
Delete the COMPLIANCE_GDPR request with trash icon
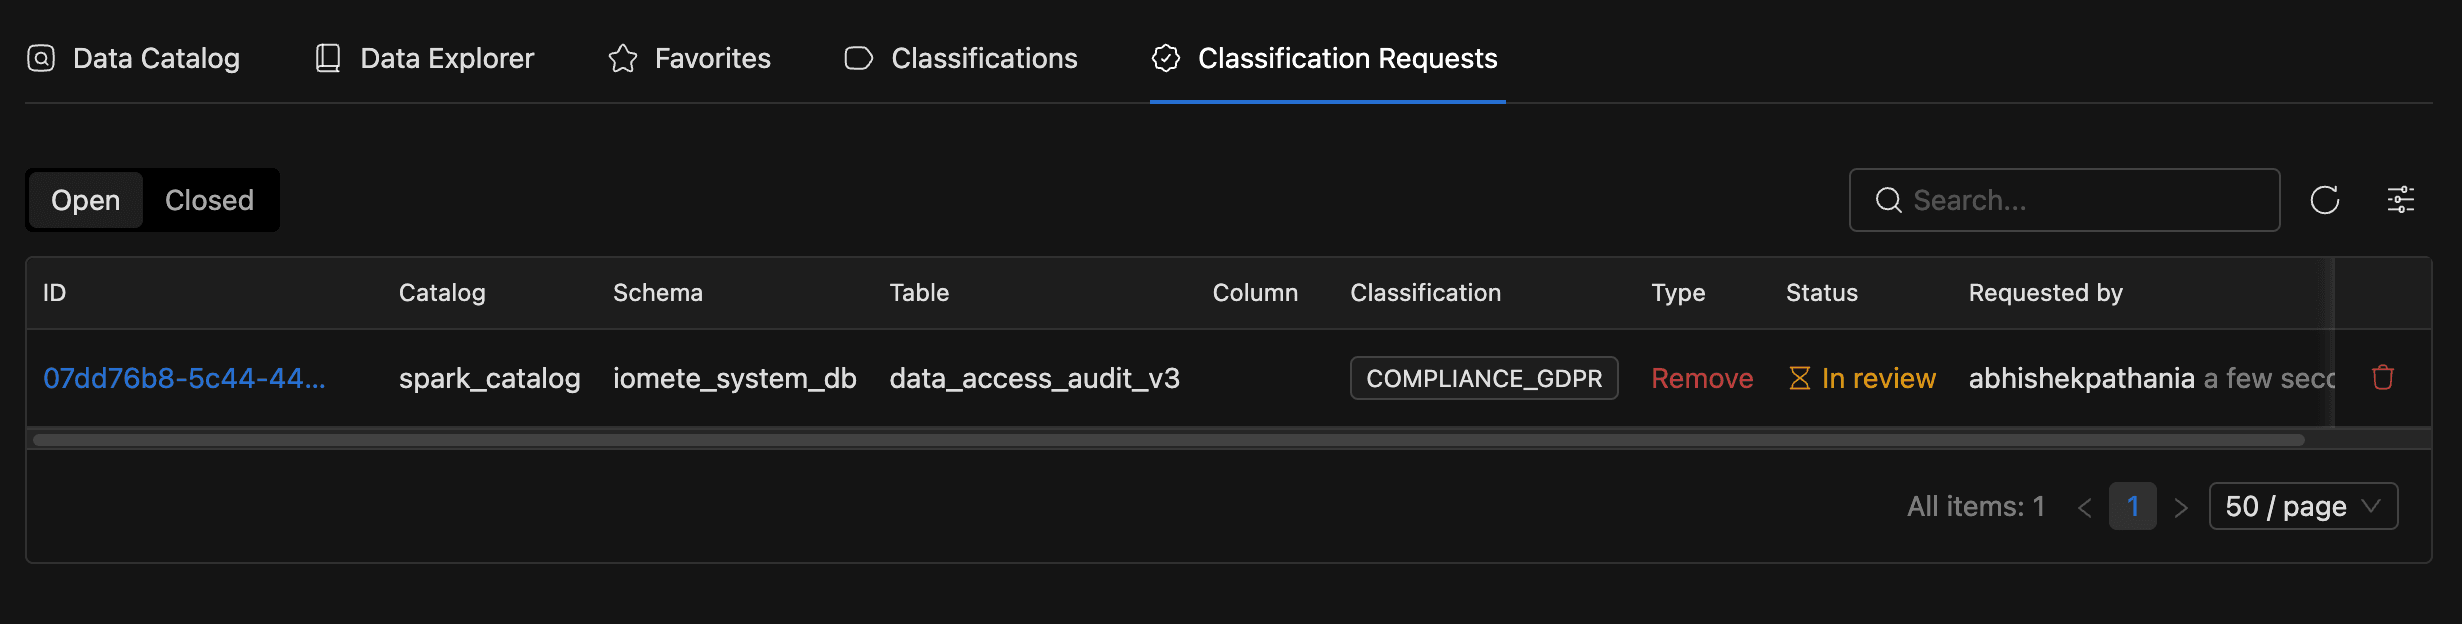pos(2383,377)
